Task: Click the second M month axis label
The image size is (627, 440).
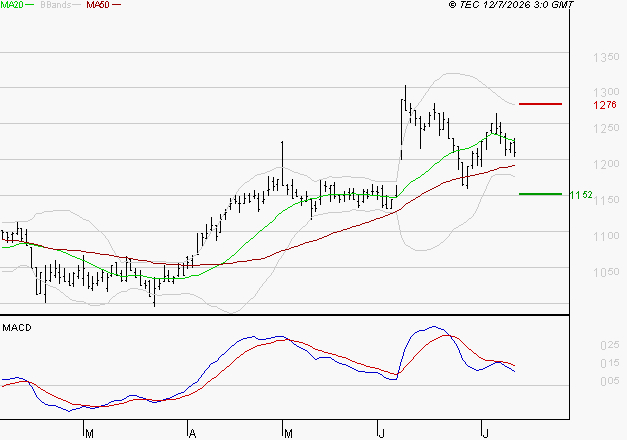Action: click(288, 434)
